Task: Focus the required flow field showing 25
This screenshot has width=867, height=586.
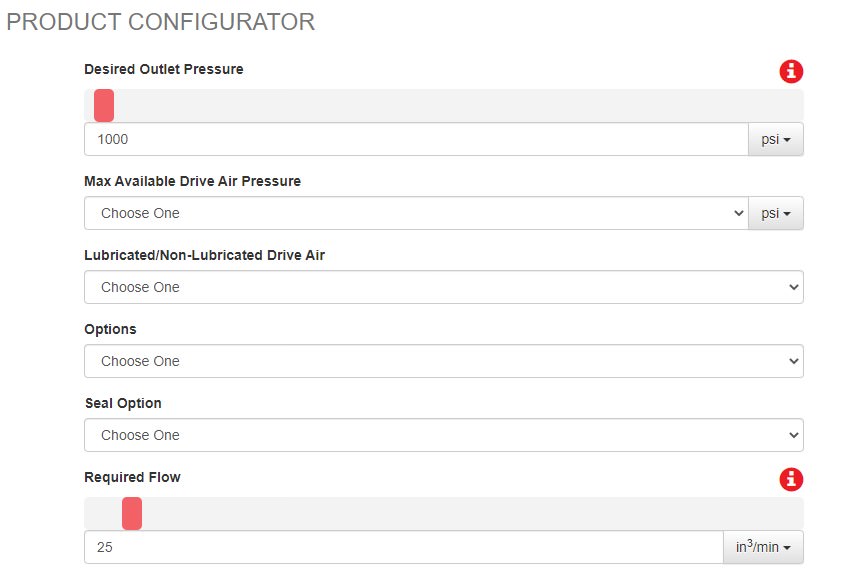Action: tap(403, 548)
